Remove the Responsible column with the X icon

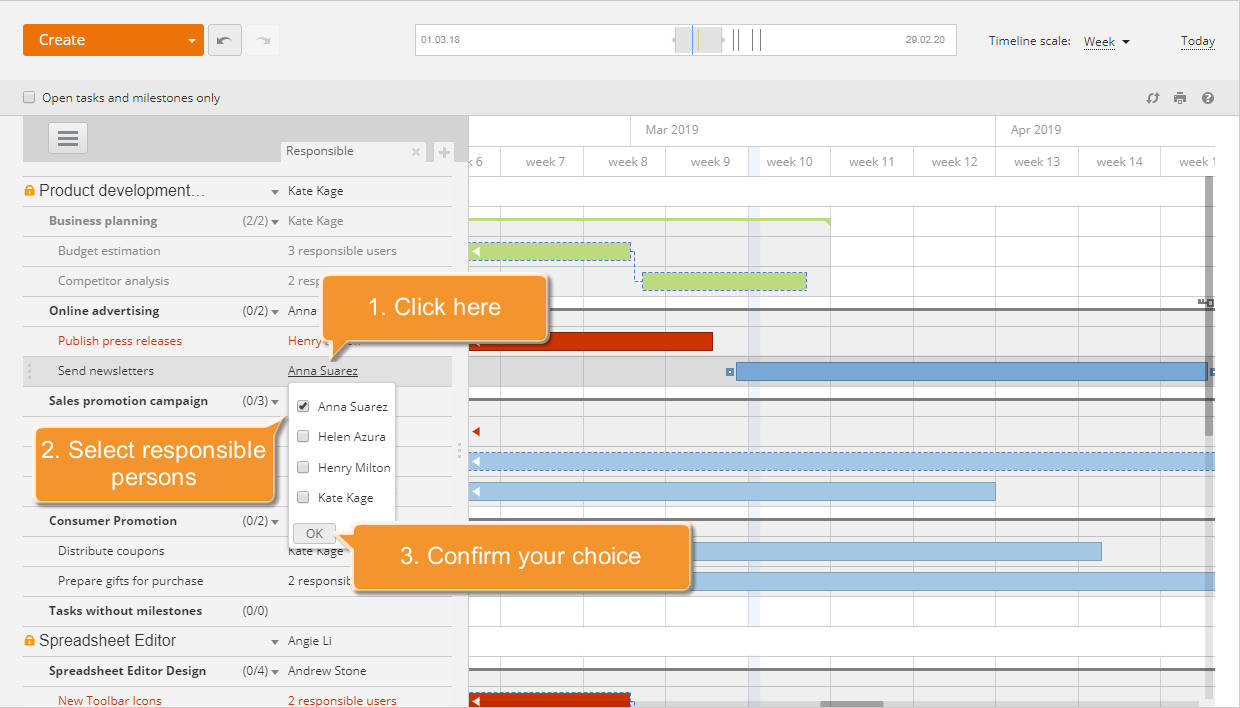tap(416, 151)
